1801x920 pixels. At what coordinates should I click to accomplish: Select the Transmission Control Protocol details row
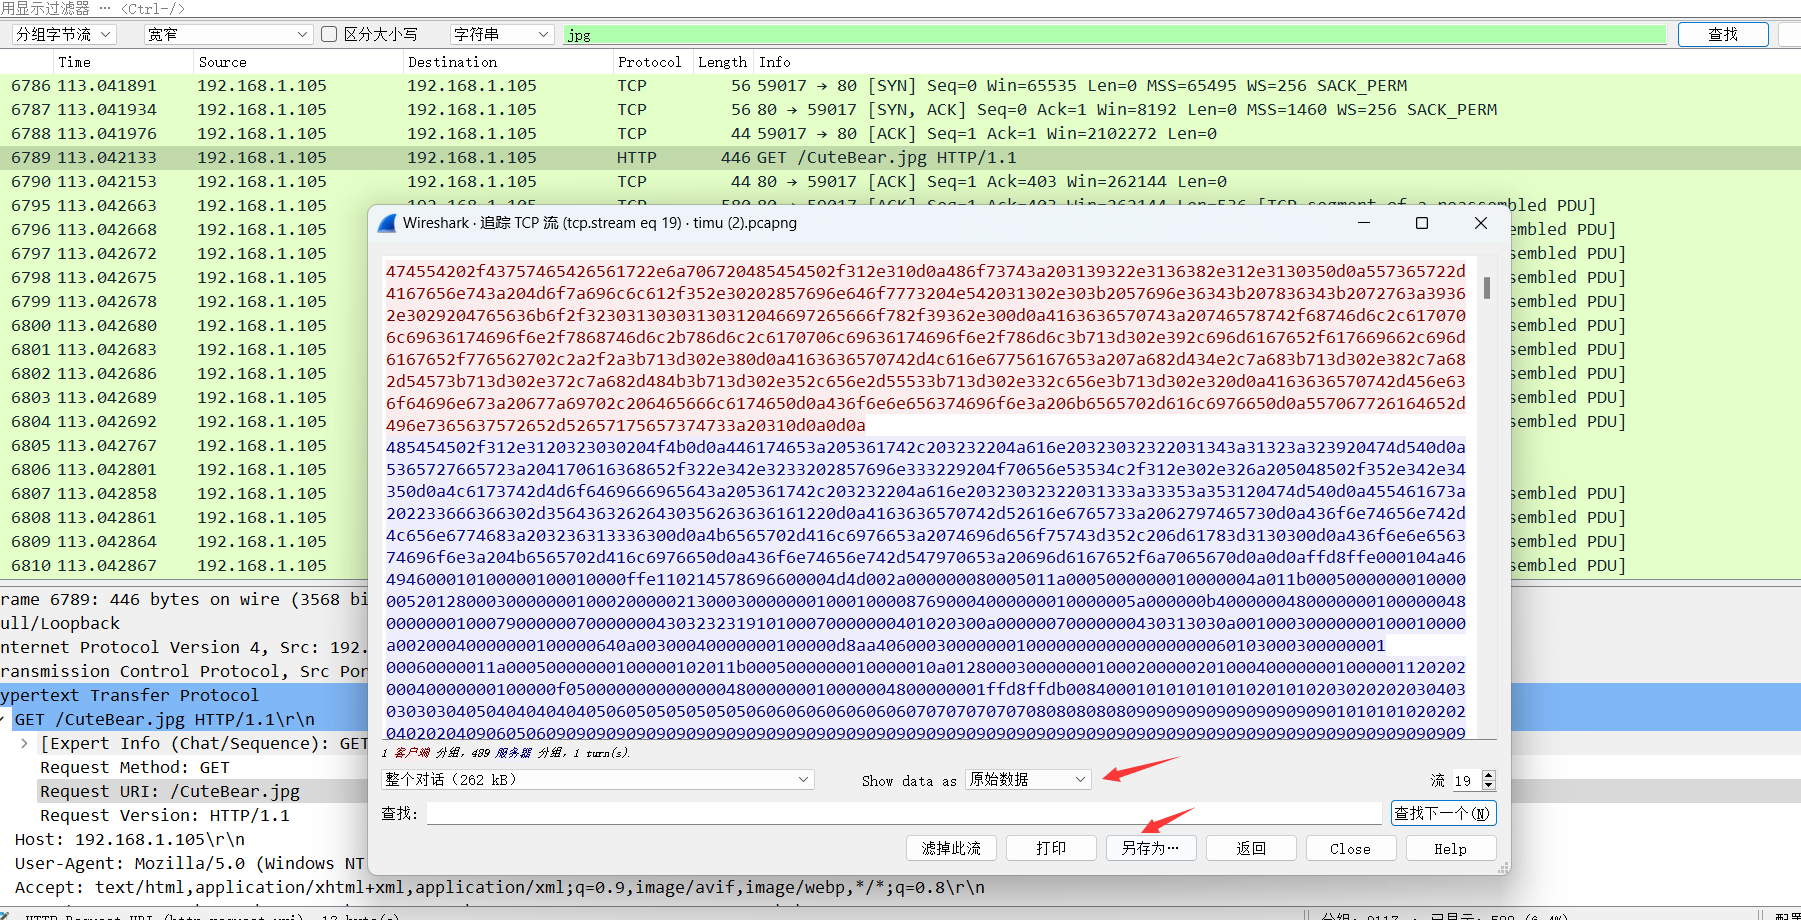(184, 672)
